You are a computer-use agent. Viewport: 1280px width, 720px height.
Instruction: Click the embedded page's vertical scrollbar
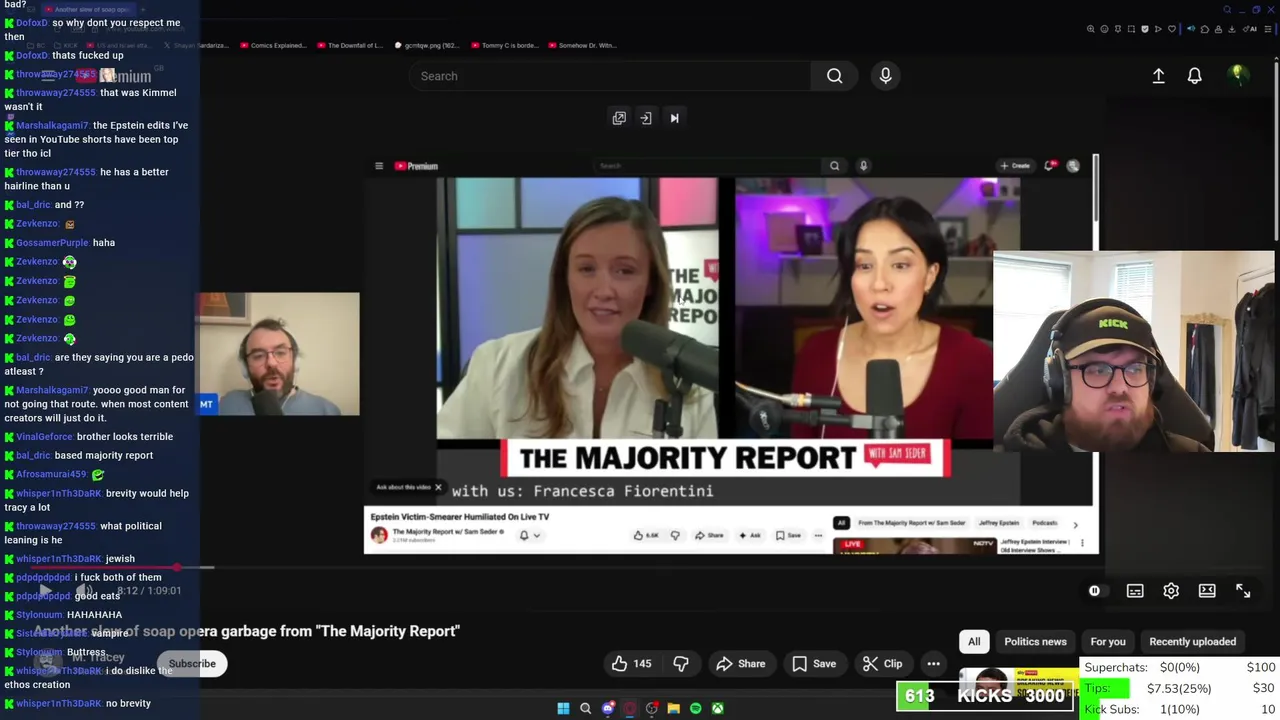[x=1096, y=188]
